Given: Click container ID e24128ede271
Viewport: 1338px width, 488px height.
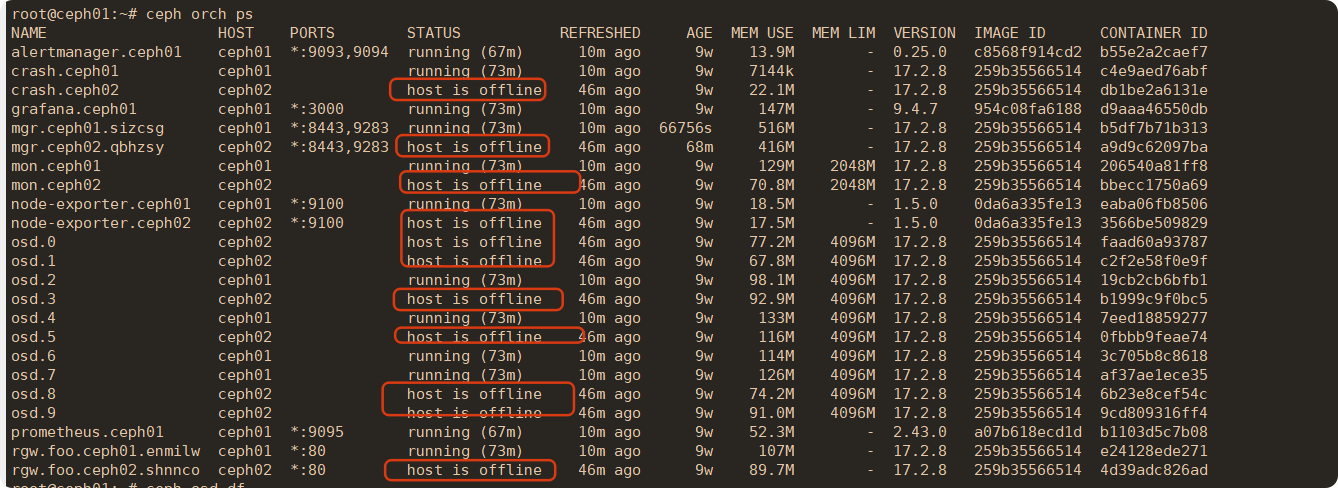Looking at the screenshot, I should 1154,451.
